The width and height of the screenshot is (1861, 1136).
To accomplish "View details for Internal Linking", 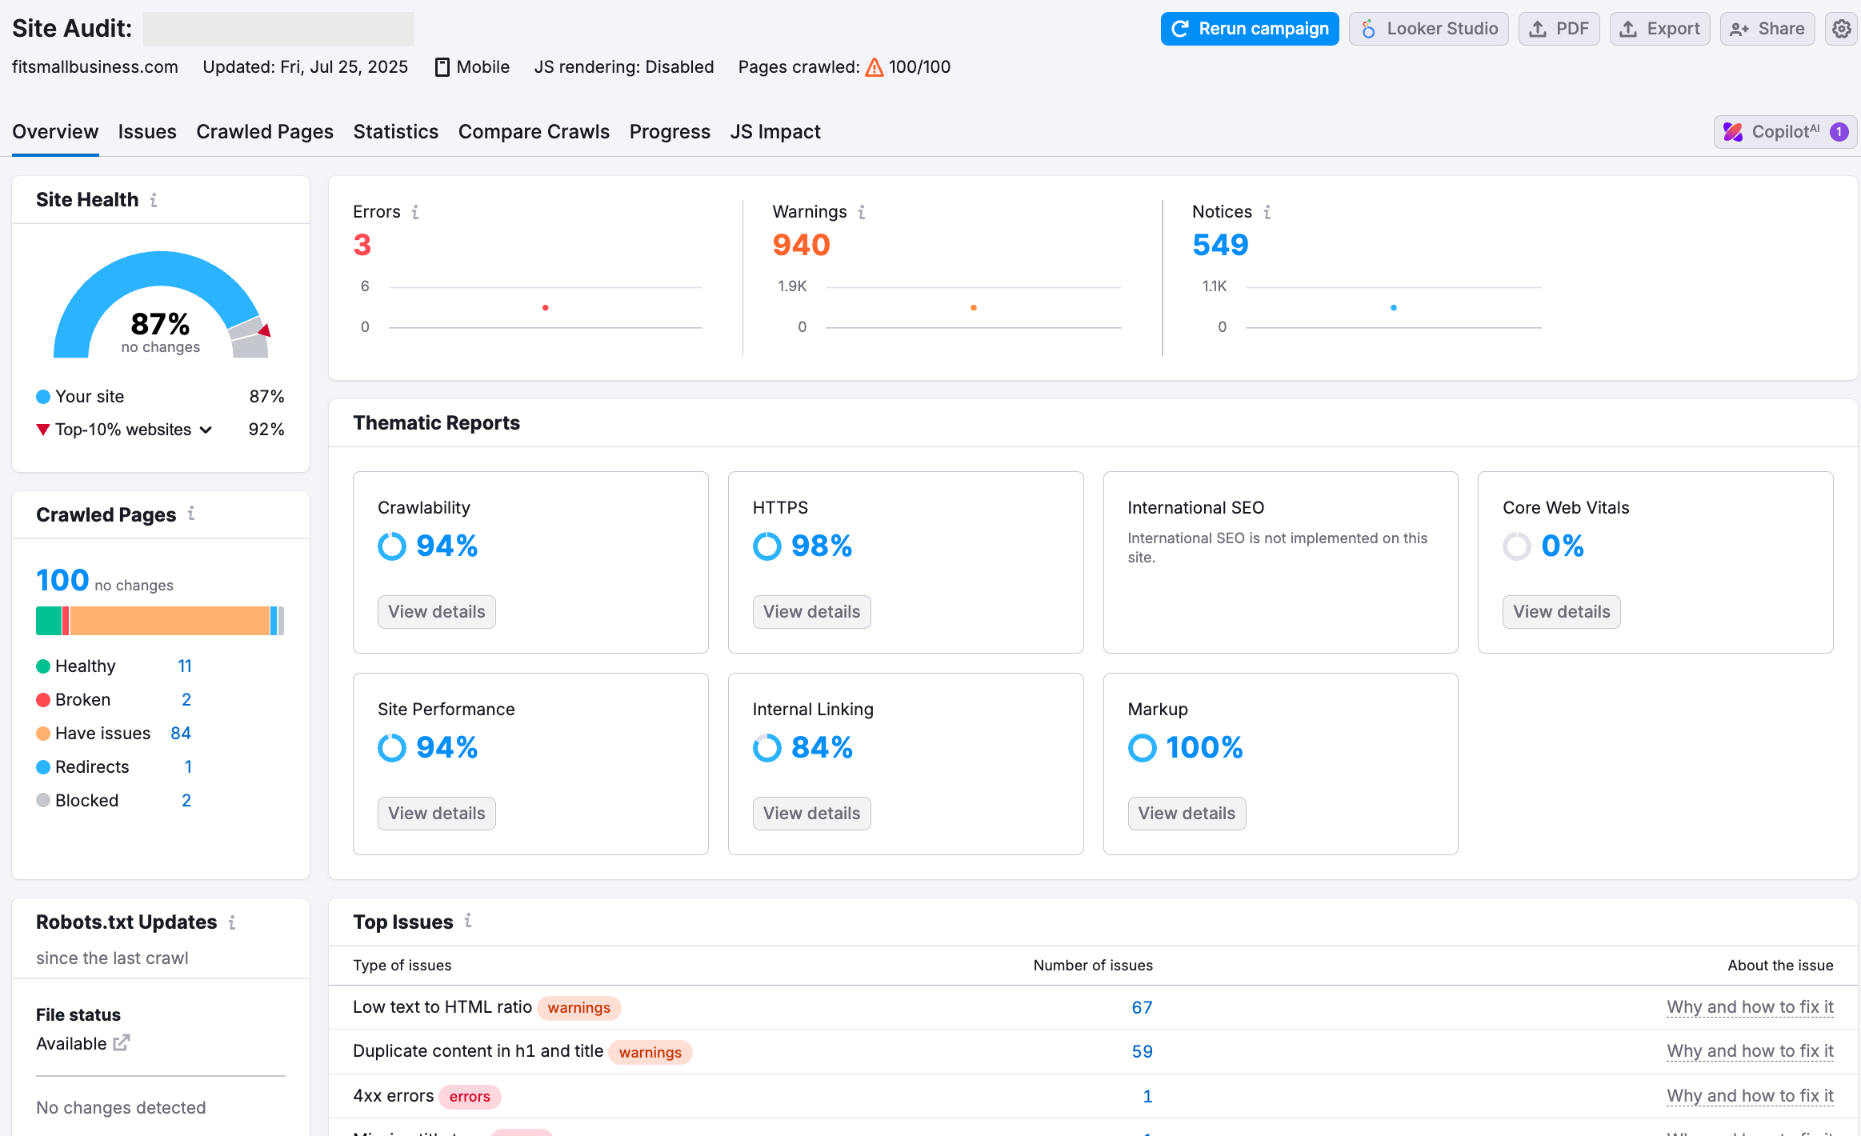I will point(811,814).
